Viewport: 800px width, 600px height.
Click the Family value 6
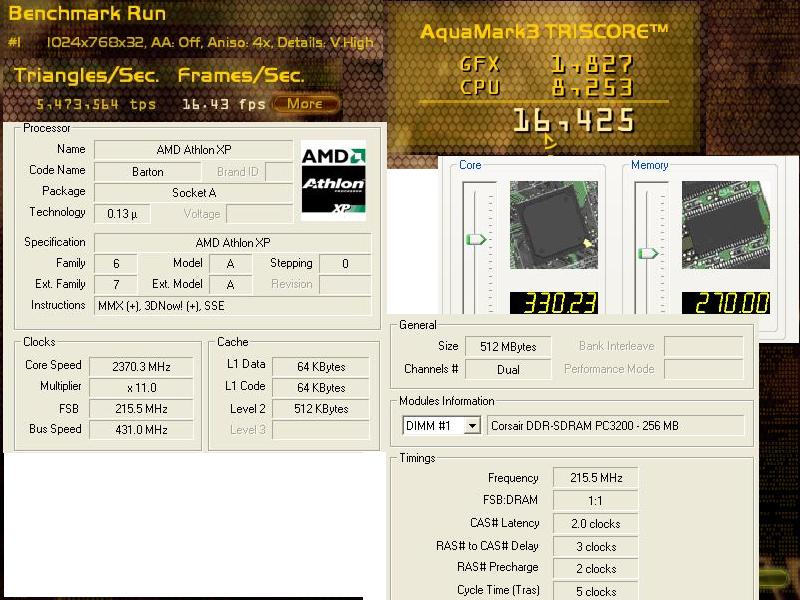pyautogui.click(x=116, y=264)
